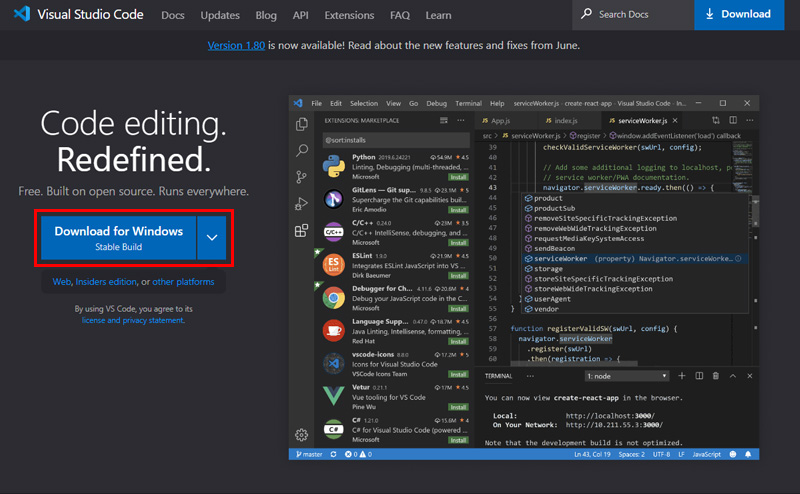This screenshot has width=800, height=494.
Task: Open the Terminal menu in the editor screenshot
Action: [x=468, y=104]
